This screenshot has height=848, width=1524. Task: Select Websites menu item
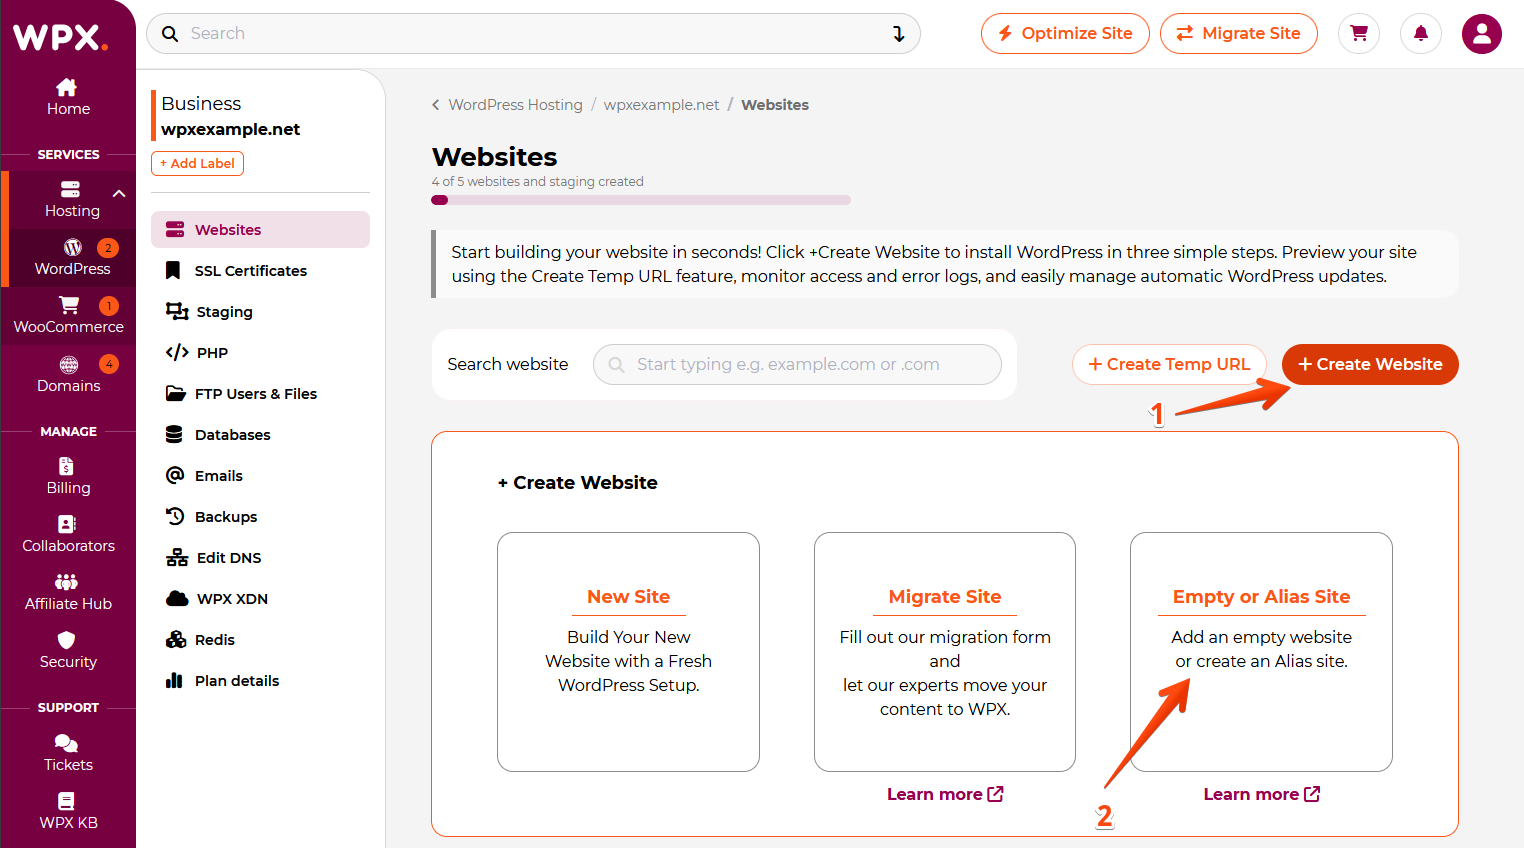point(260,229)
